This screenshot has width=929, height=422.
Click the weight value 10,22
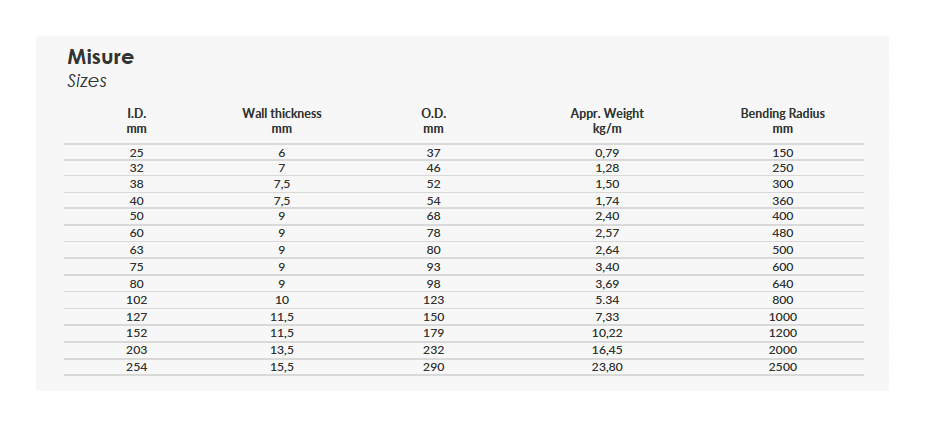click(x=607, y=333)
